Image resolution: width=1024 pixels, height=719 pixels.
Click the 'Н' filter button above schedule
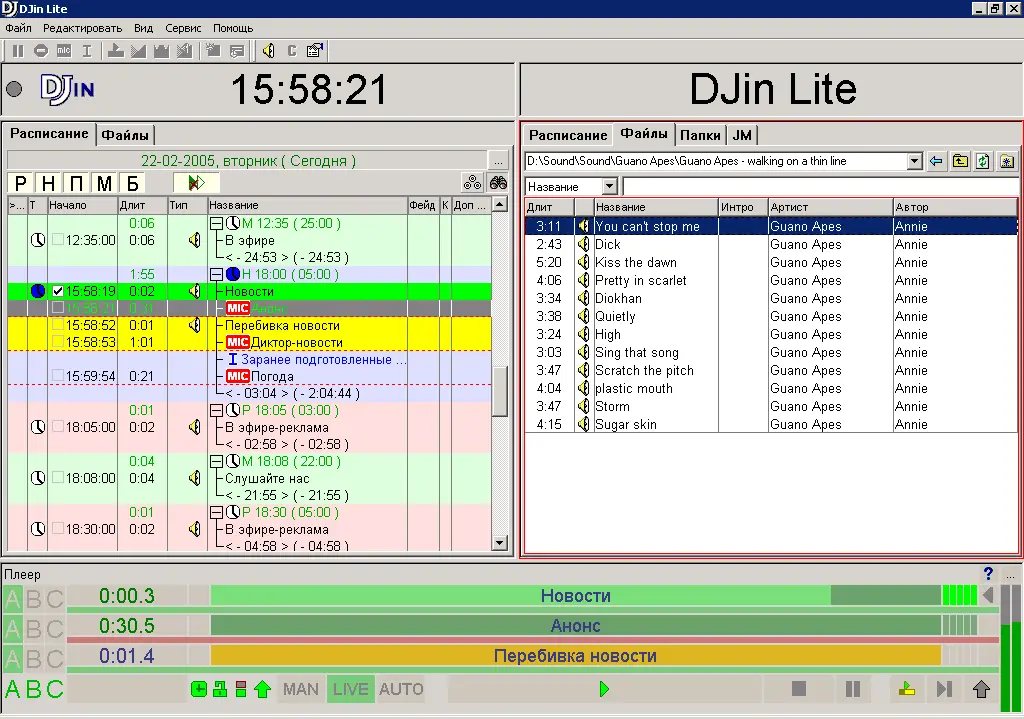coord(48,184)
